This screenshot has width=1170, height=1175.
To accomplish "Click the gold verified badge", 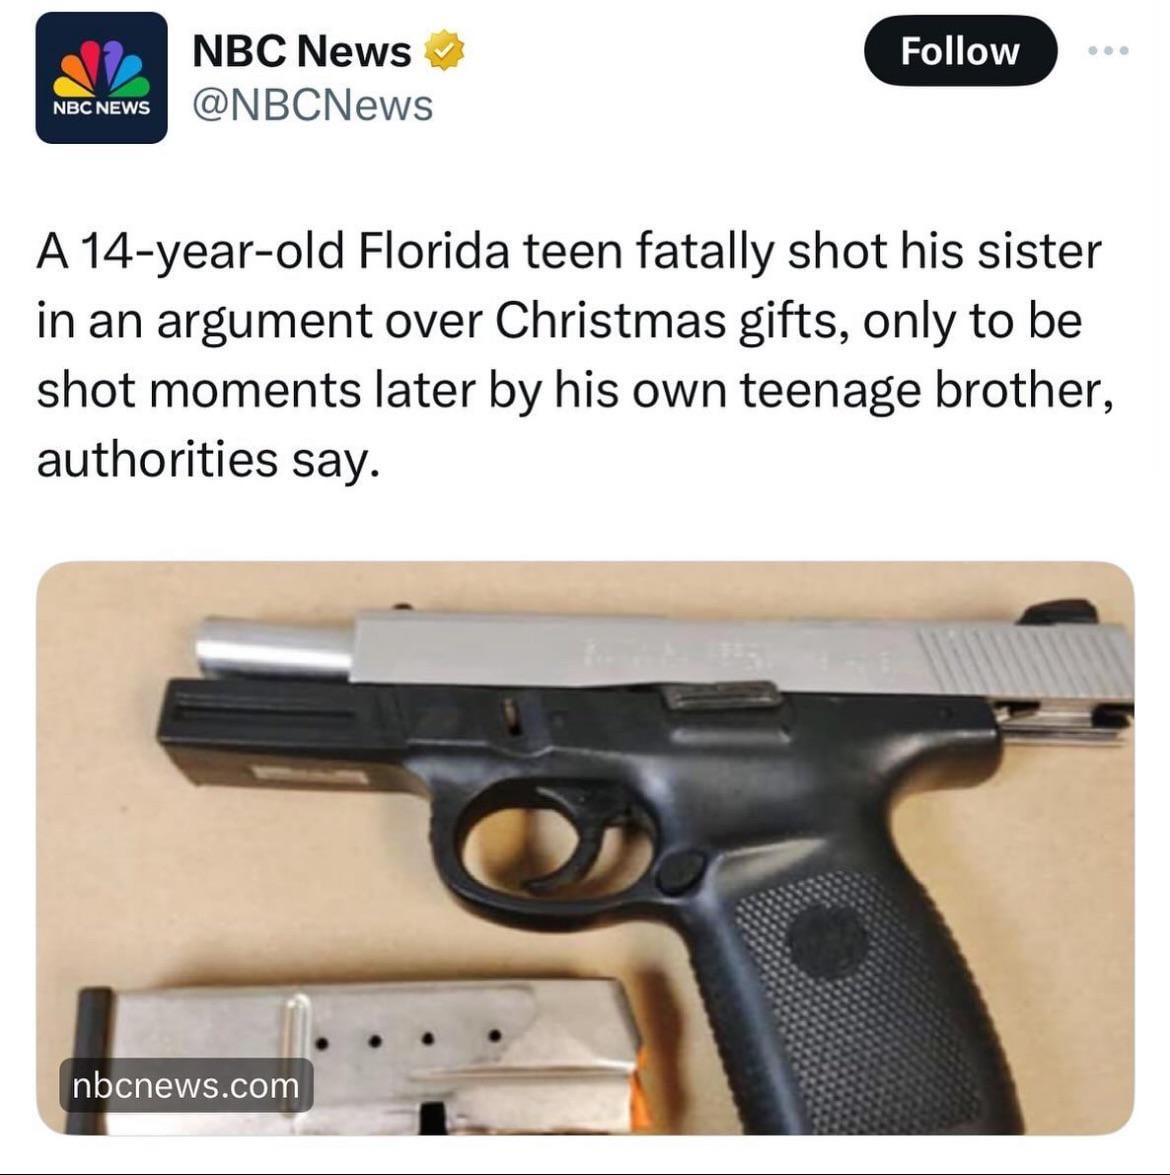I will pos(445,50).
